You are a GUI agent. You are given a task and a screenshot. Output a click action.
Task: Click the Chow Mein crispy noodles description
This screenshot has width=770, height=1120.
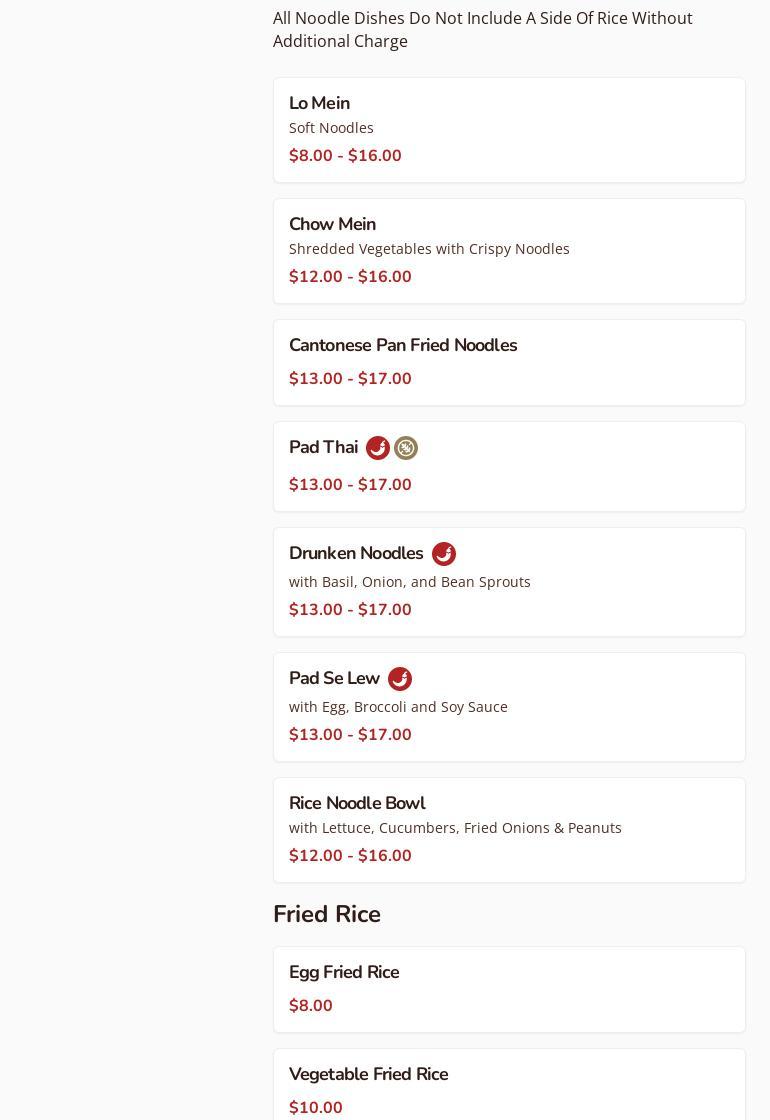click(429, 249)
